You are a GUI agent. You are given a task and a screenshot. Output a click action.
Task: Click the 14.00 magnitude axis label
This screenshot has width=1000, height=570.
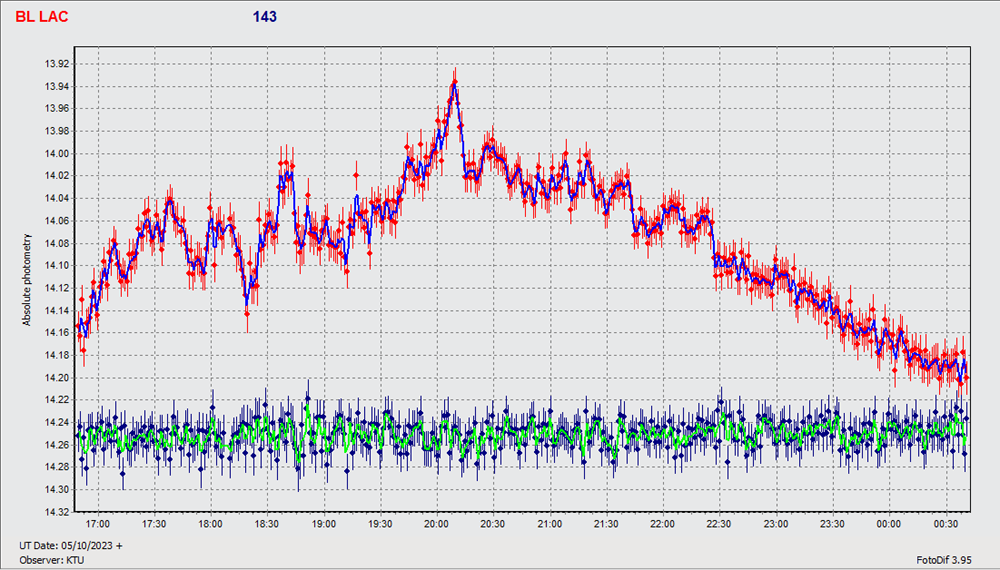(x=58, y=154)
